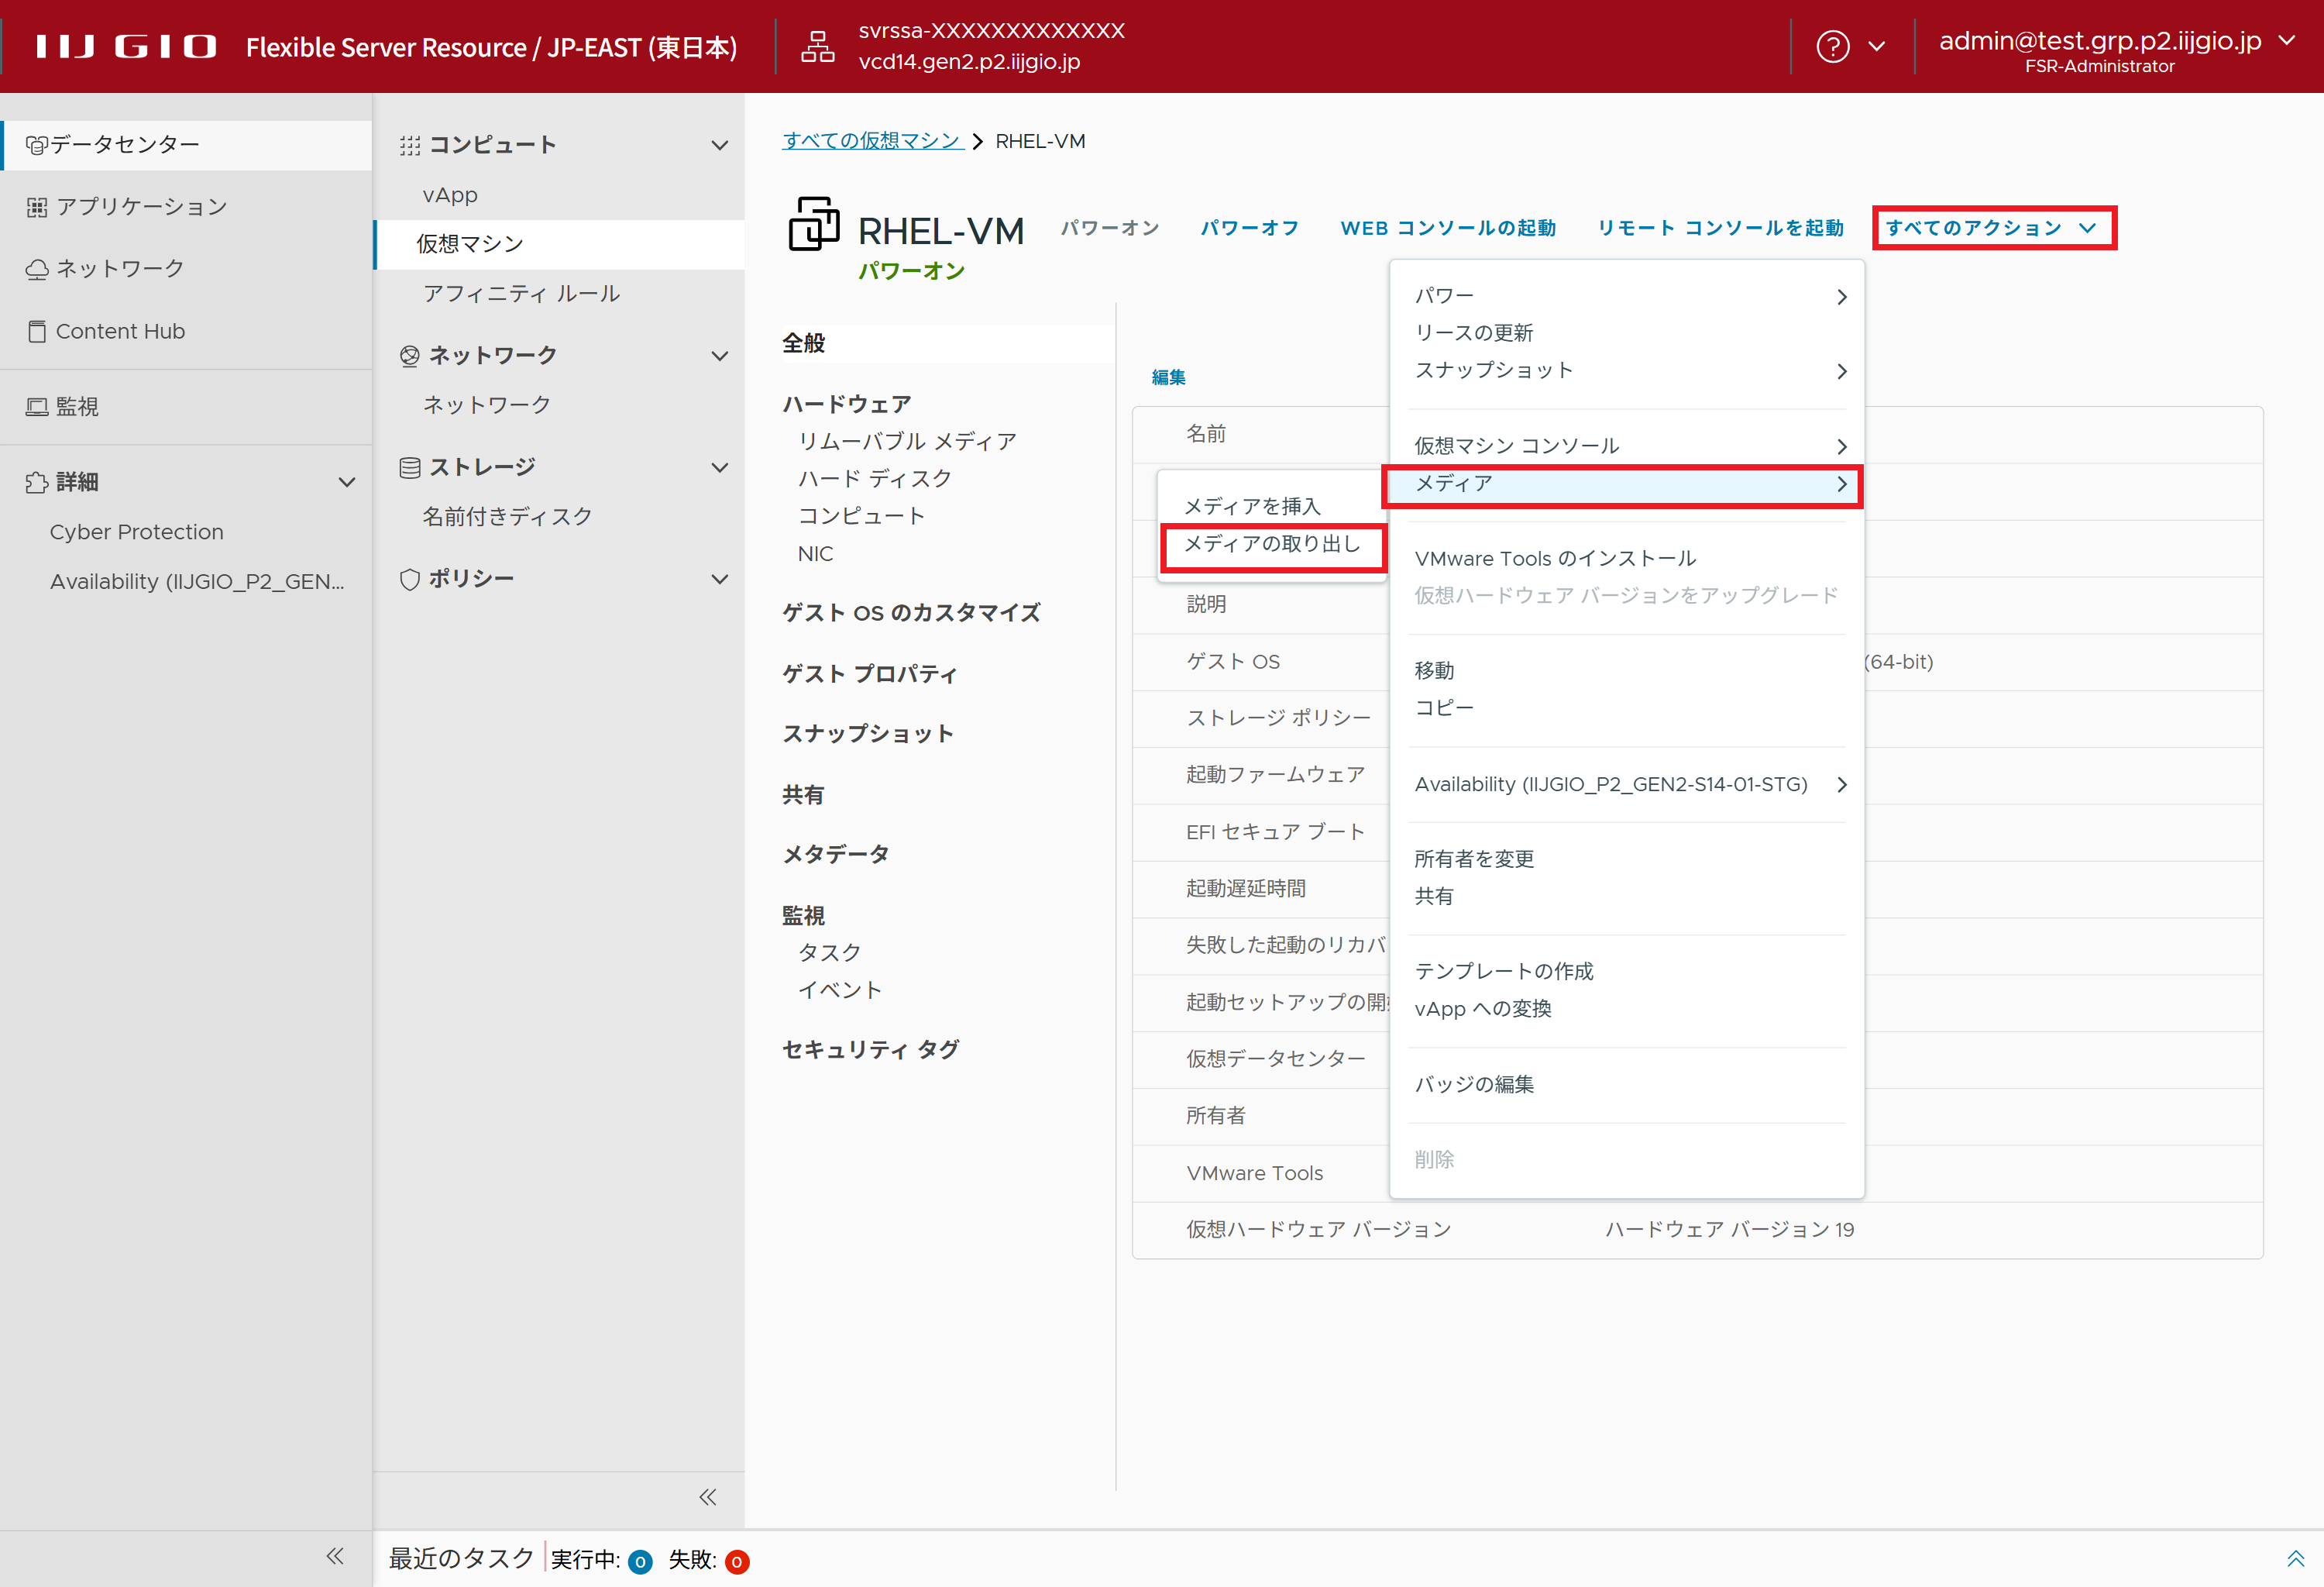Collapse the 詳細 section in sidebar
The width and height of the screenshot is (2324, 1587).
[x=346, y=482]
